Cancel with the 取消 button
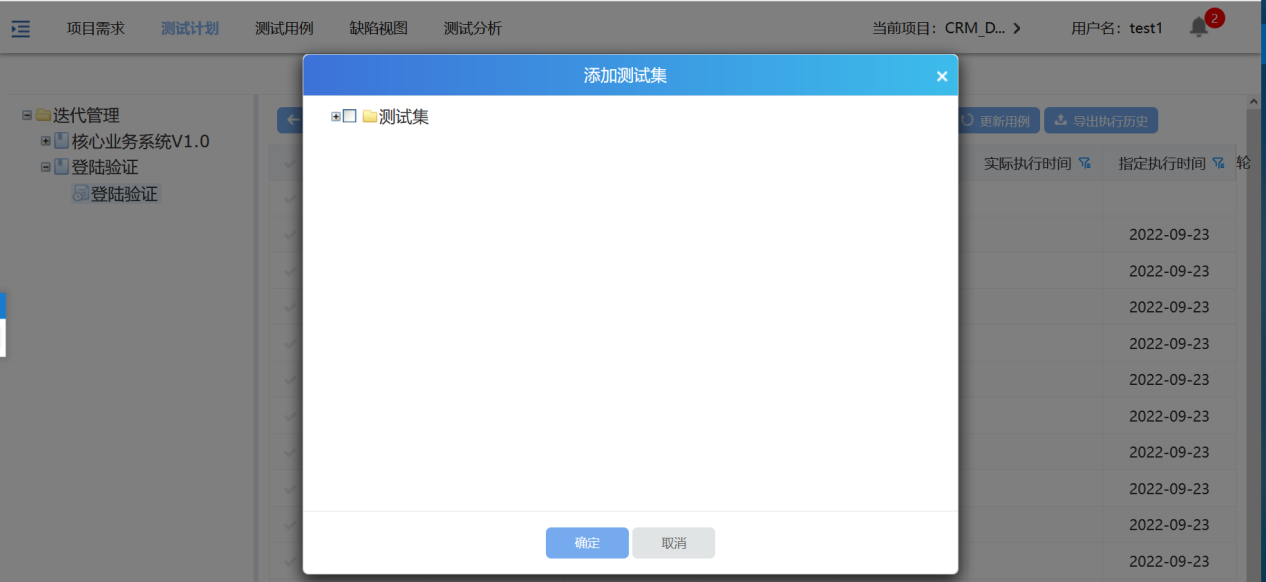 click(x=674, y=543)
